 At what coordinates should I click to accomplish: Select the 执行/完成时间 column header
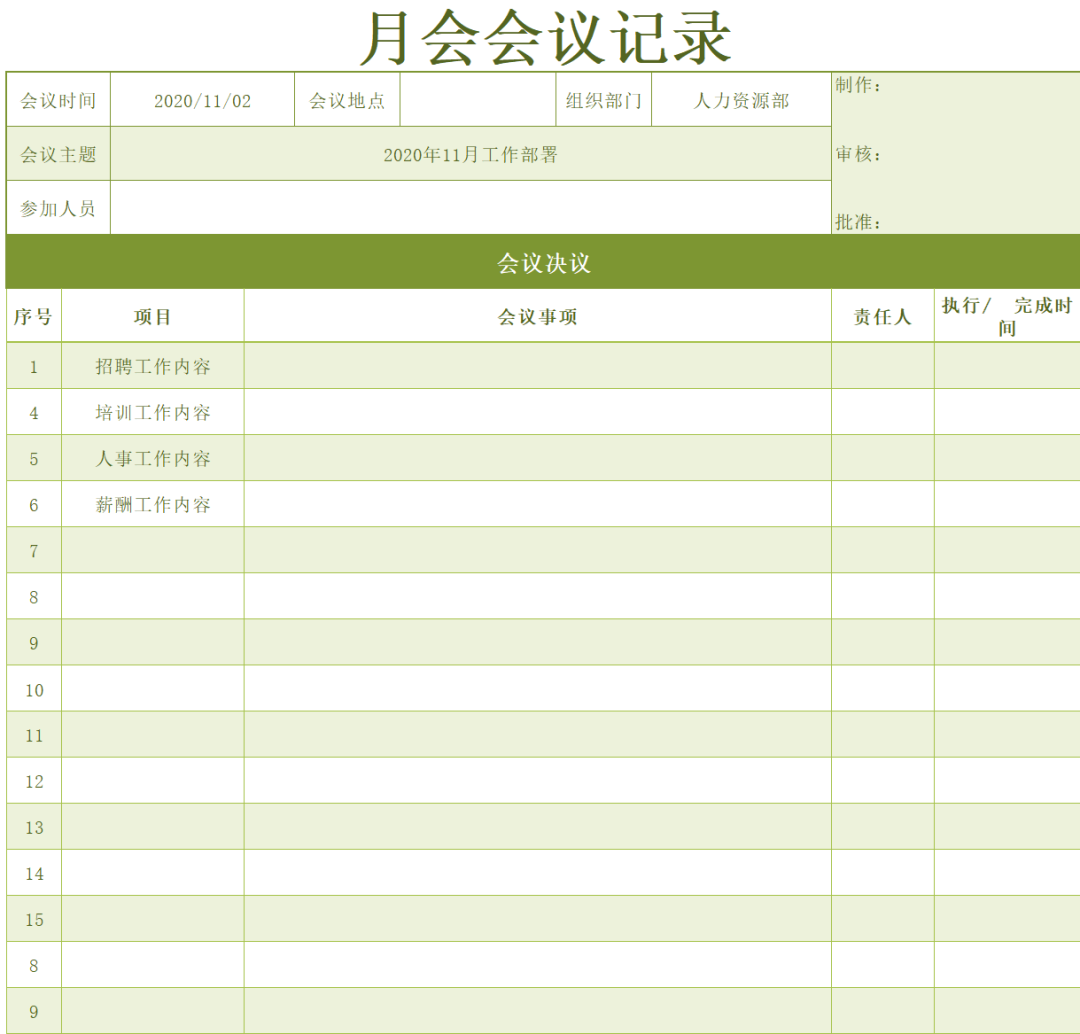(1007, 316)
